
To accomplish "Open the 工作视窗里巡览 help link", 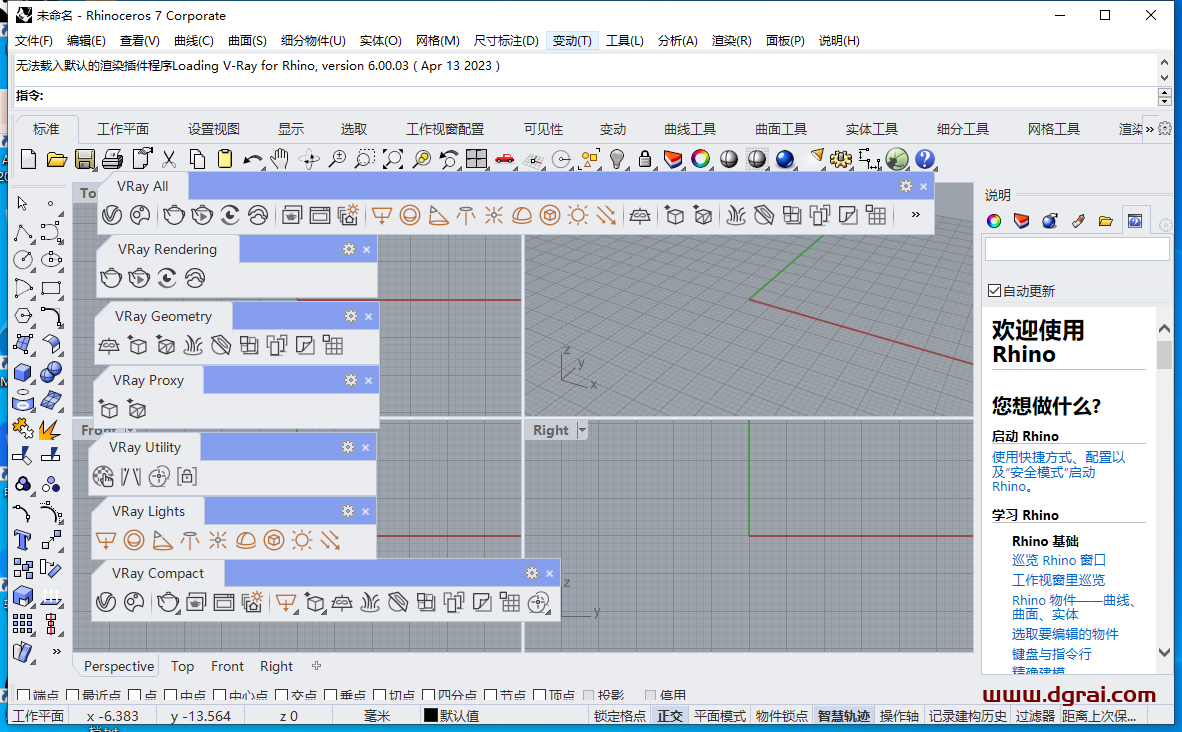I will click(x=1058, y=580).
